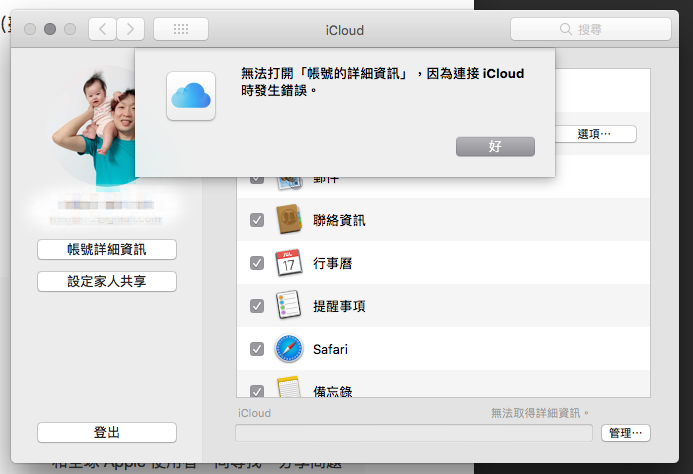
Task: Click the 帳號詳細資訊 button
Action: [107, 249]
